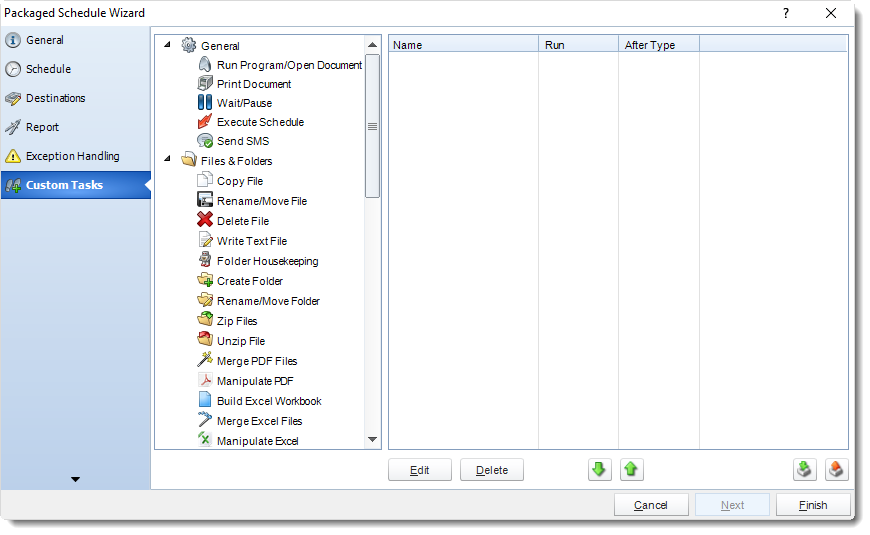Click the Folder Housekeeping icon
This screenshot has width=870, height=535.
click(x=205, y=260)
